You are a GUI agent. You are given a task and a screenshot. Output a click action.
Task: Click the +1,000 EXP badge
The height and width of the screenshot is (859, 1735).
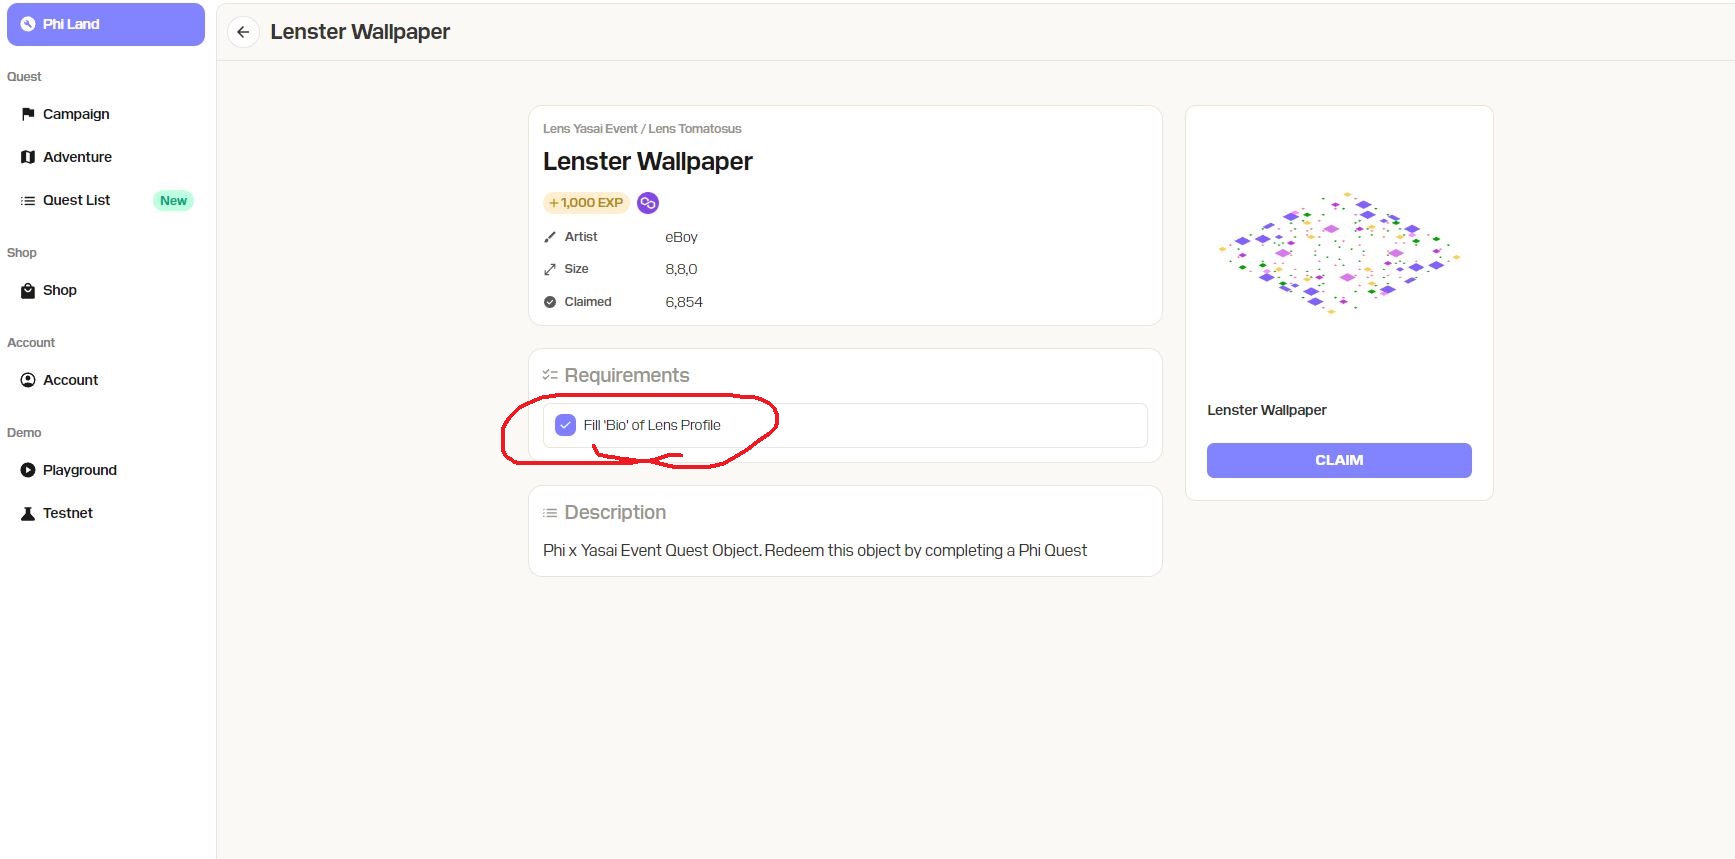coord(586,203)
